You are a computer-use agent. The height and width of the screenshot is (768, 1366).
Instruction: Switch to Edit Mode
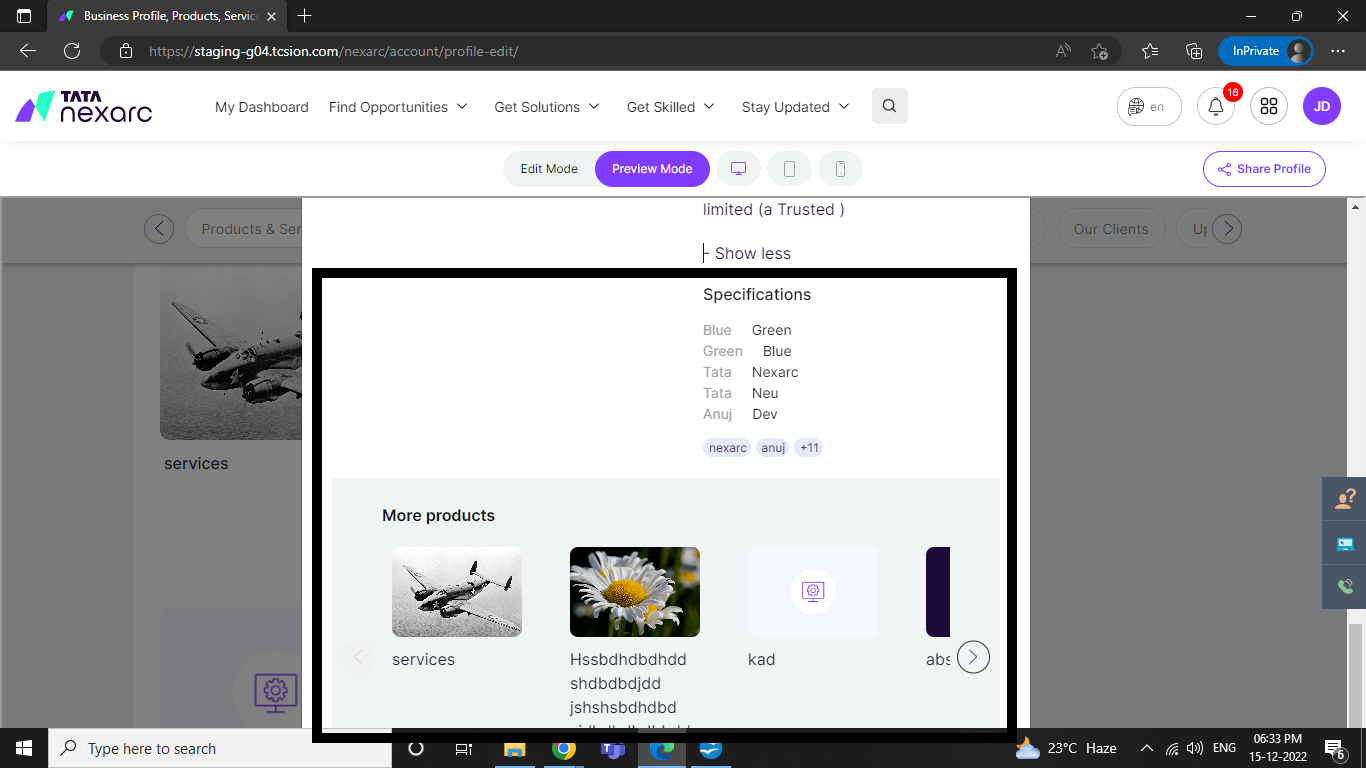pyautogui.click(x=550, y=168)
